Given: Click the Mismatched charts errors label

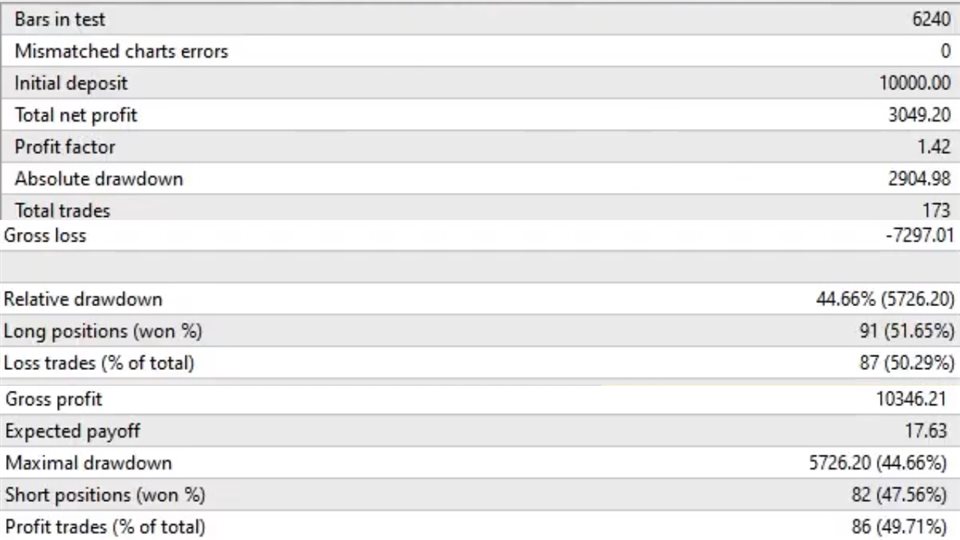Looking at the screenshot, I should 121,51.
